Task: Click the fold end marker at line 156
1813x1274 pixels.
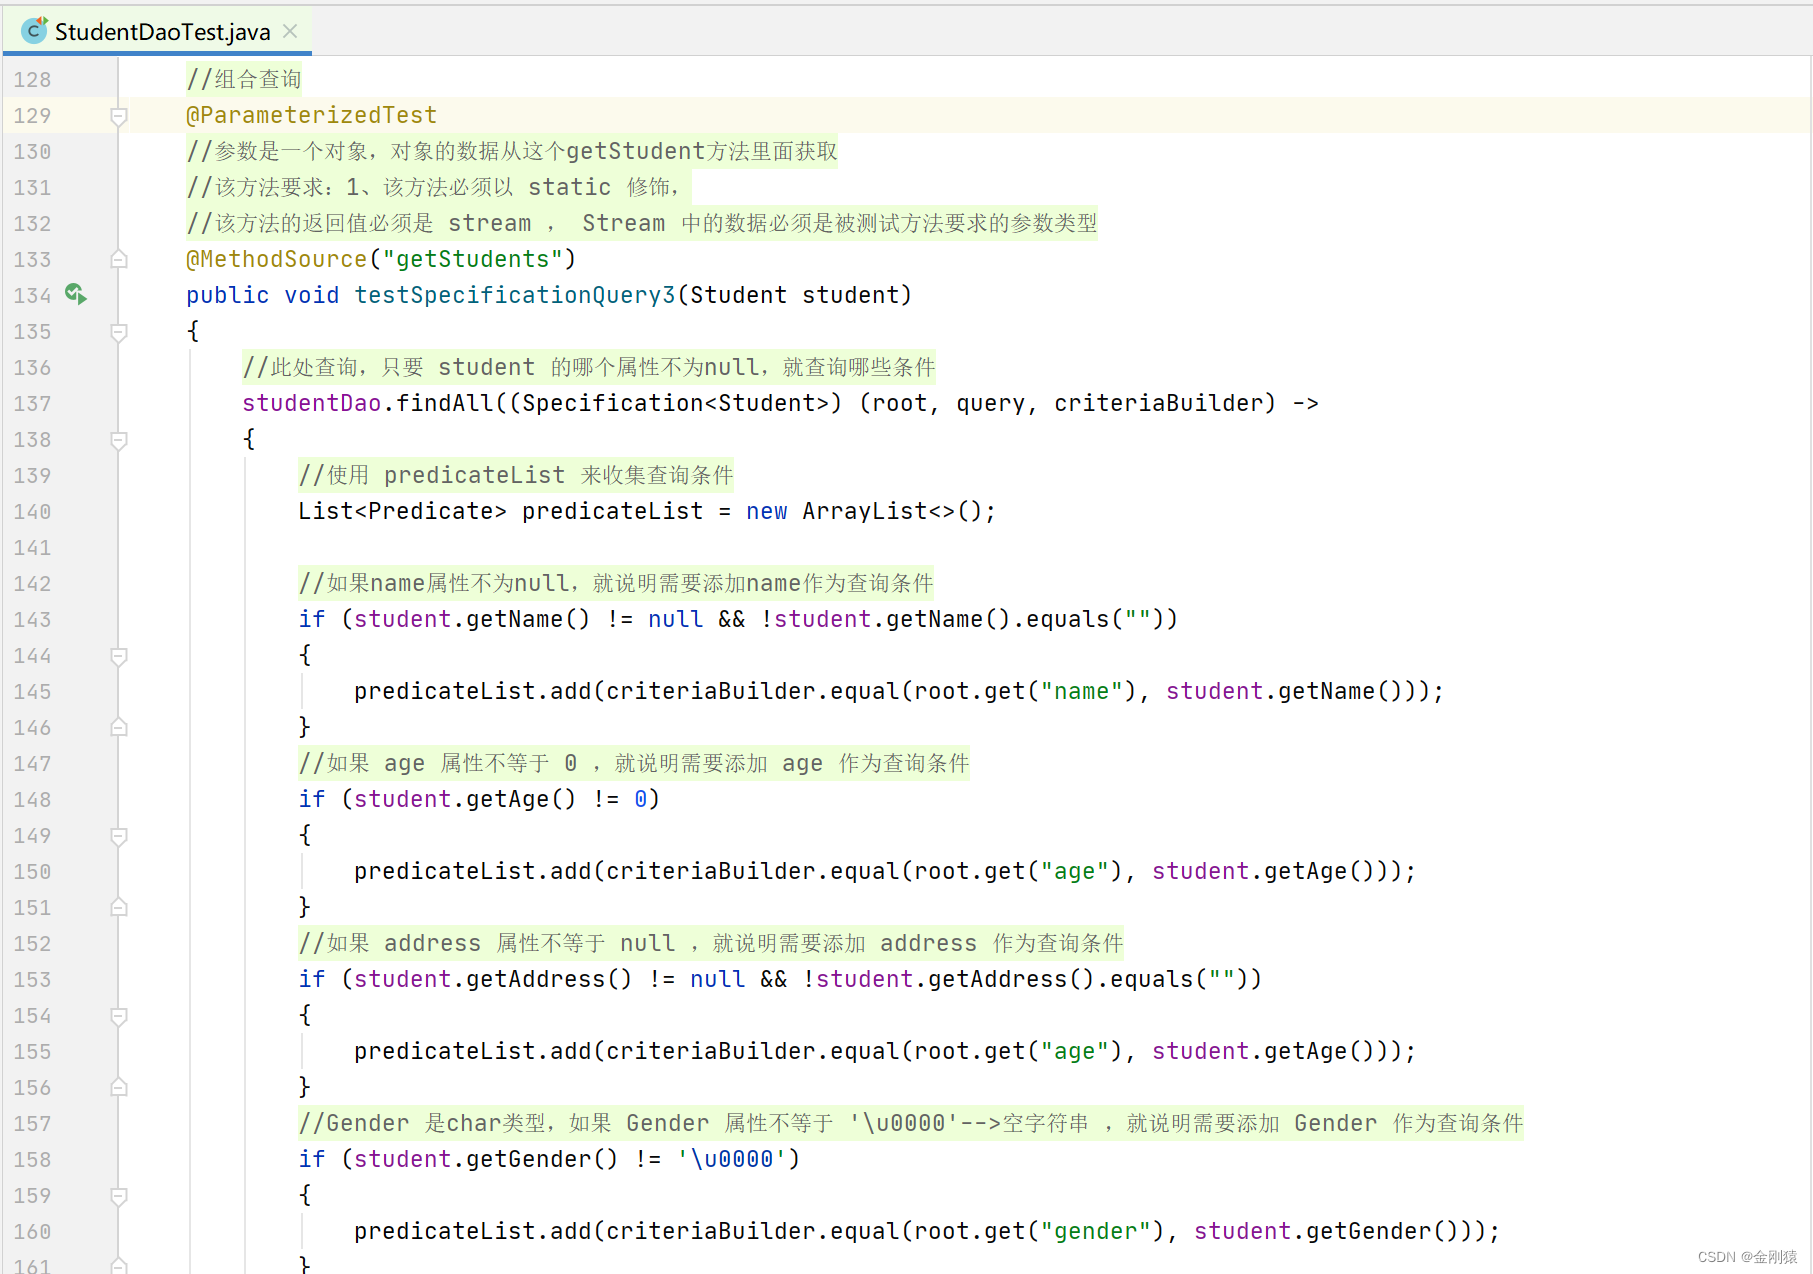Action: (x=118, y=1088)
